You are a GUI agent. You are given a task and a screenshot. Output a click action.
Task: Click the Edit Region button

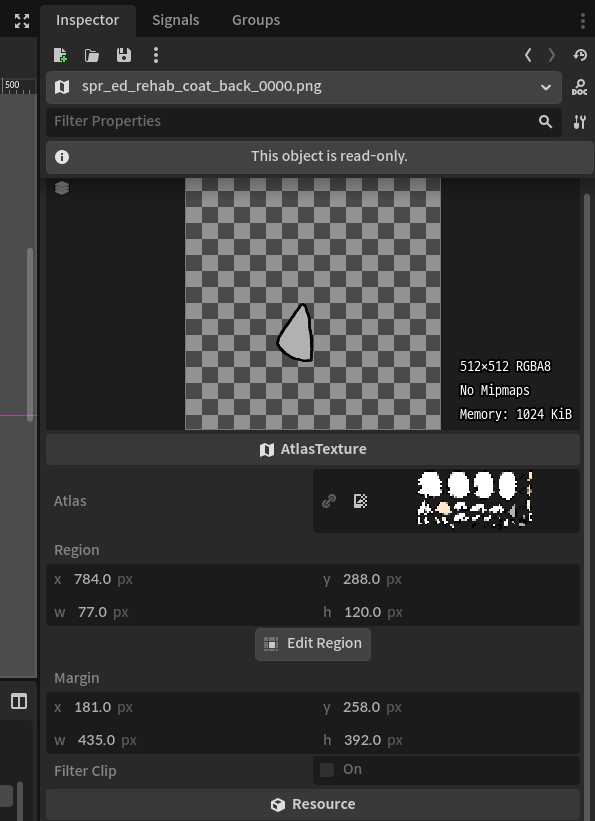click(x=313, y=644)
